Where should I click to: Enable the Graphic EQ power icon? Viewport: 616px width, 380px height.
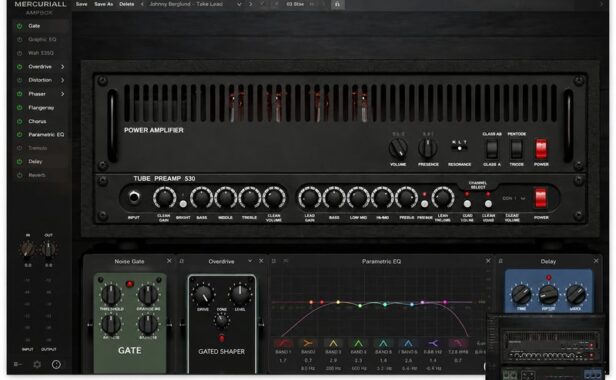point(19,40)
